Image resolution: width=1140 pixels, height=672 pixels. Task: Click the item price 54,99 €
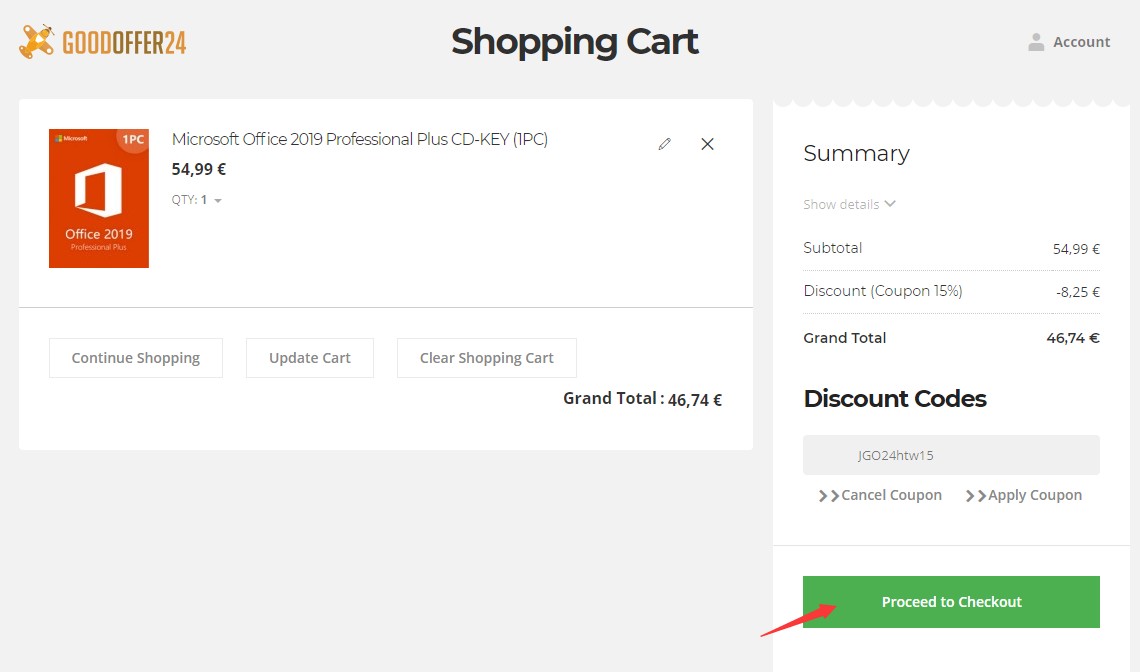point(198,169)
